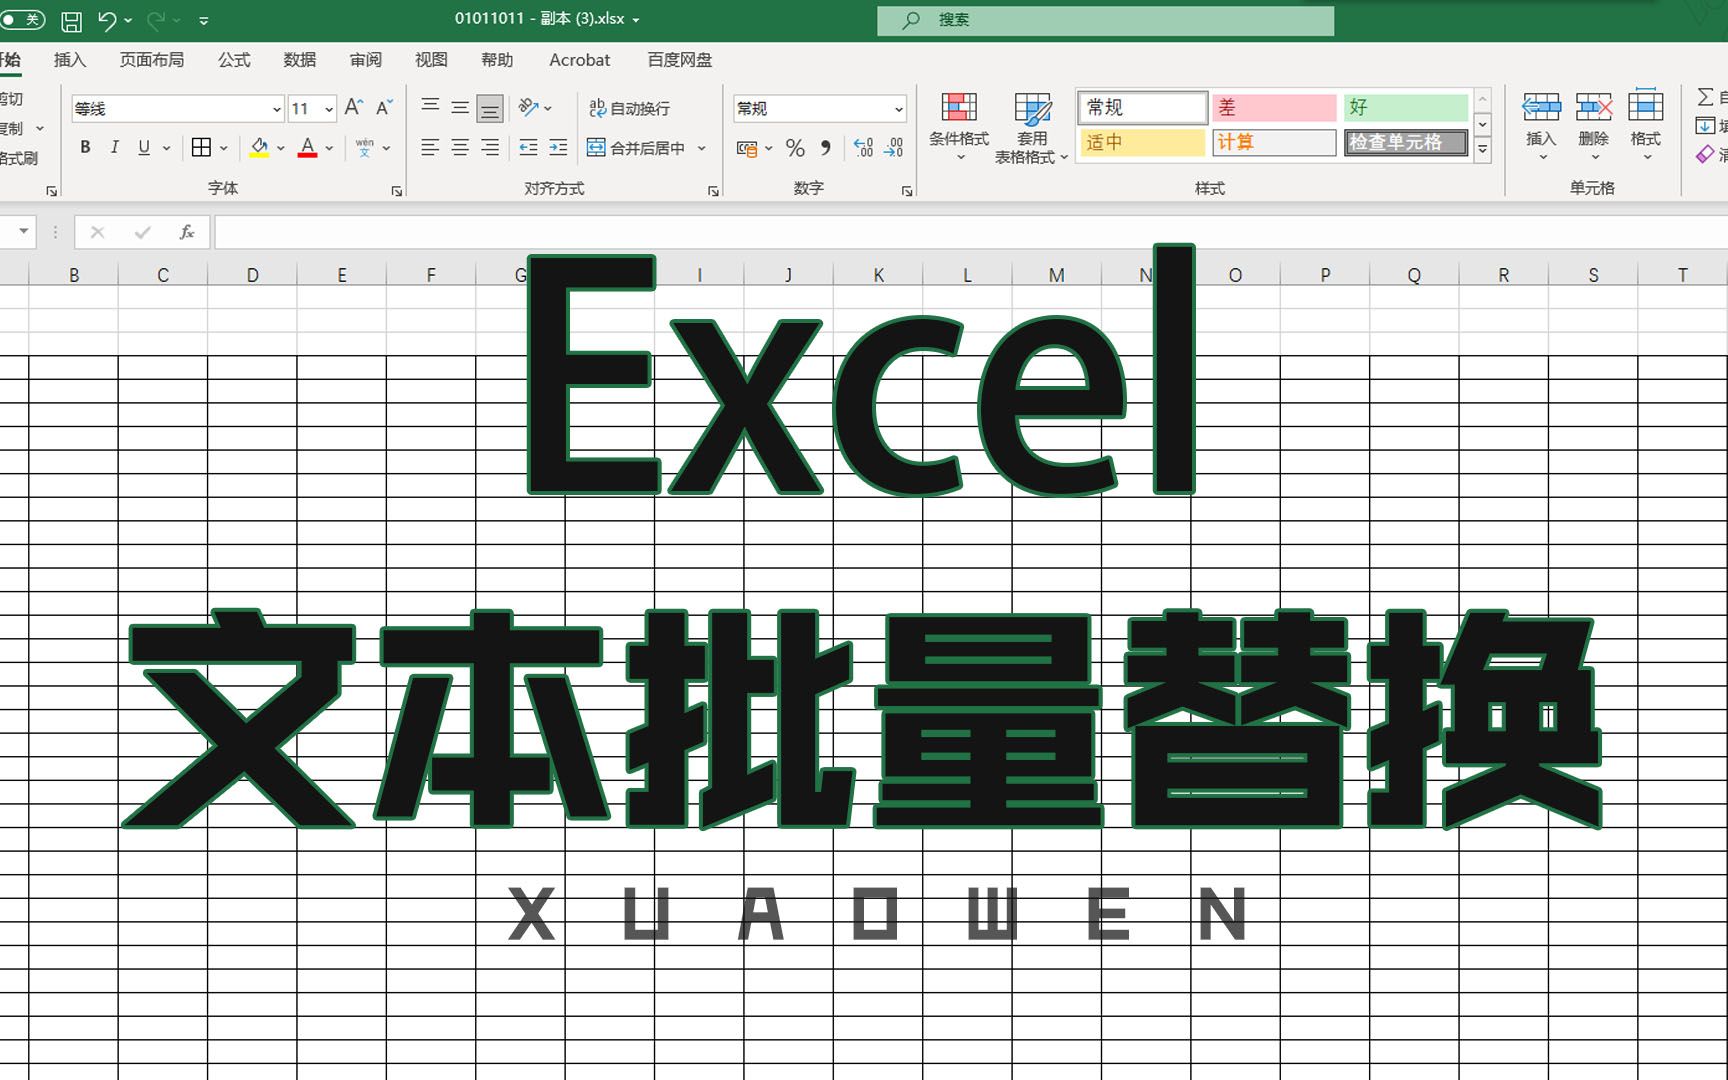Click the Redo arrow icon

pos(156,20)
